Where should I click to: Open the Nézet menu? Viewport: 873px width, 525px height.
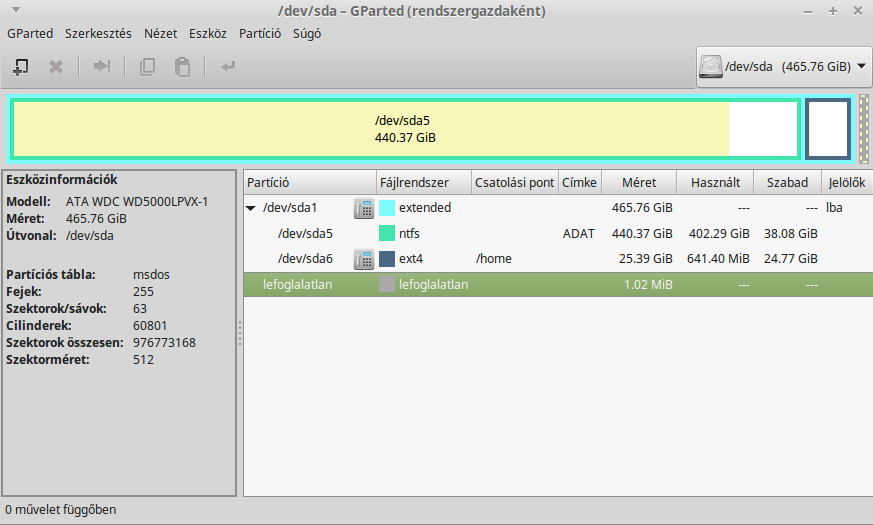pyautogui.click(x=160, y=33)
